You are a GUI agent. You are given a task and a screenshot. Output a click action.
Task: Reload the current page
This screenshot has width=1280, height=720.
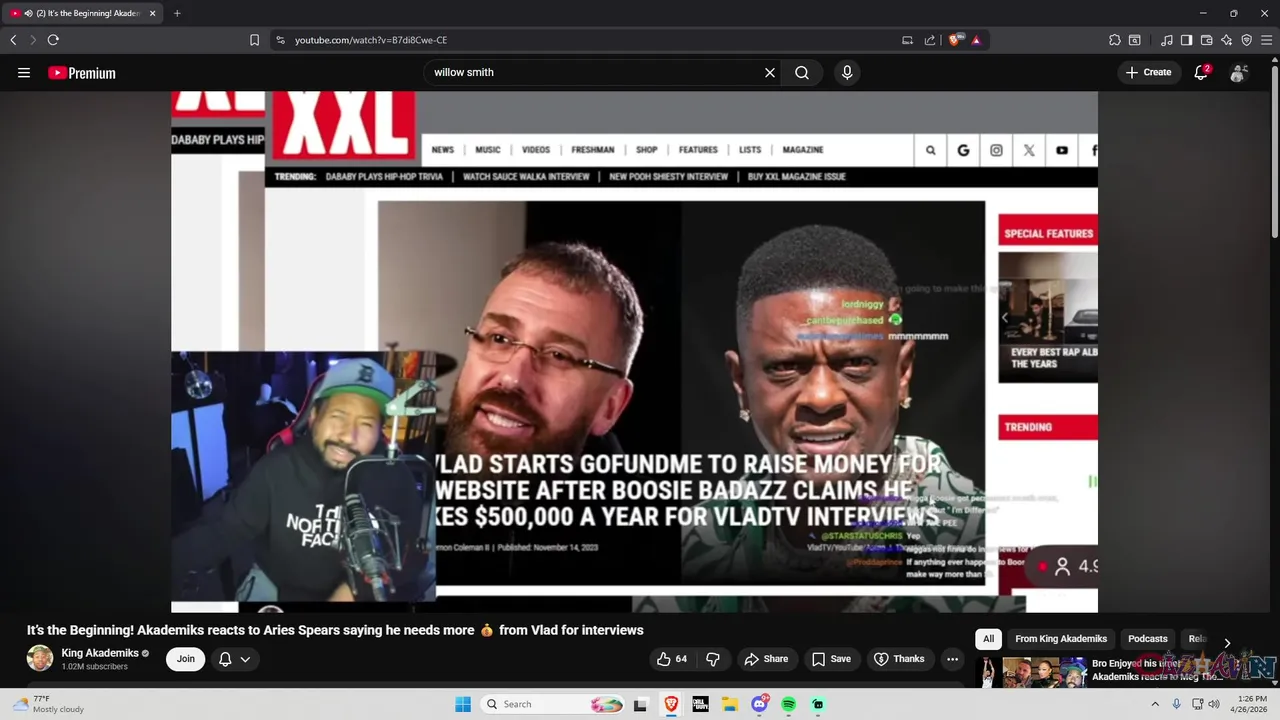click(x=53, y=40)
